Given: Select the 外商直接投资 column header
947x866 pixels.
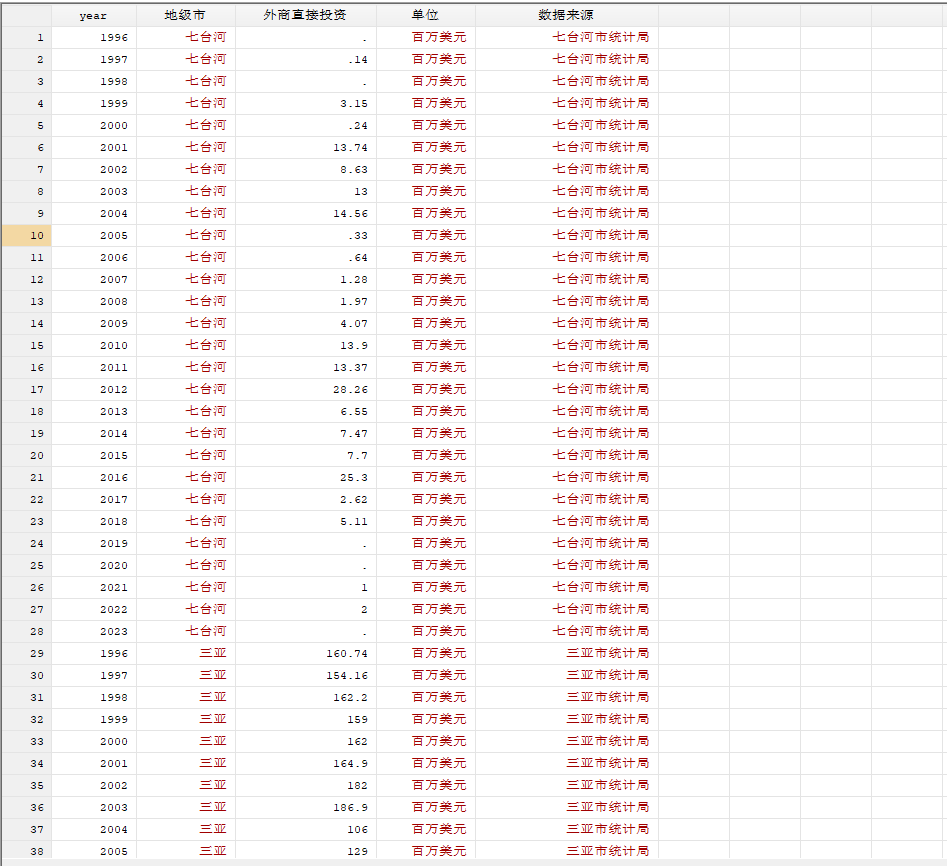Looking at the screenshot, I should tap(306, 16).
